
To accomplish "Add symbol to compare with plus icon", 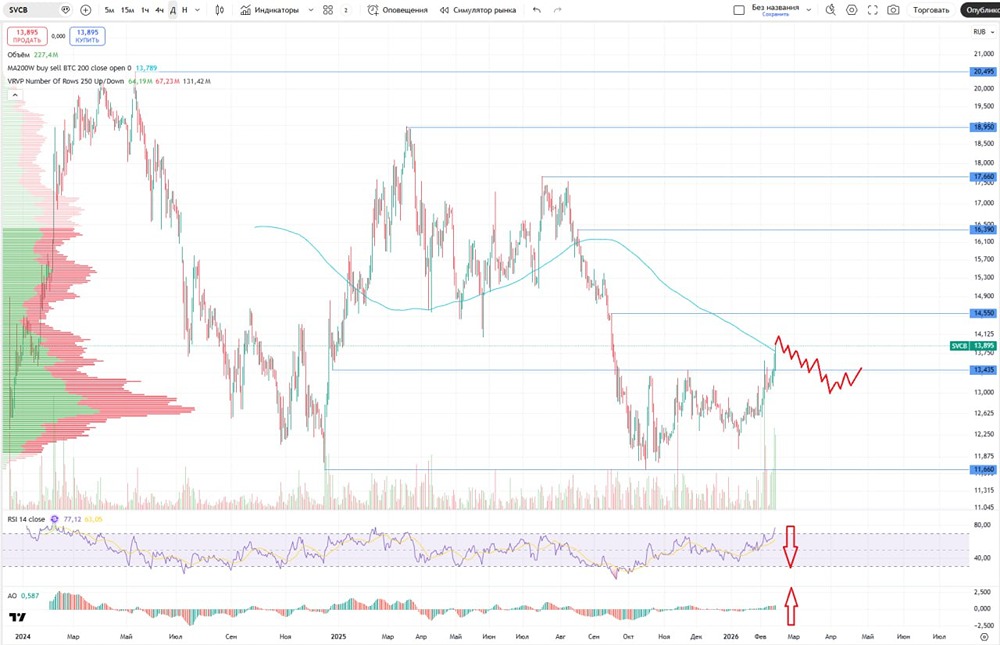I will click(x=85, y=10).
